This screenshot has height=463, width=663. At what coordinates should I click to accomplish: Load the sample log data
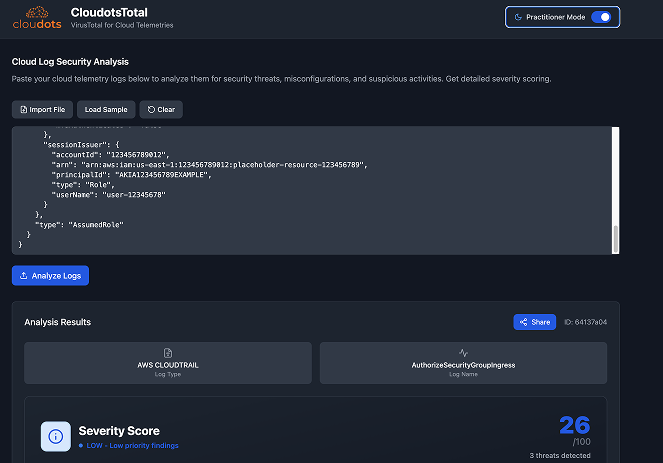click(x=105, y=109)
